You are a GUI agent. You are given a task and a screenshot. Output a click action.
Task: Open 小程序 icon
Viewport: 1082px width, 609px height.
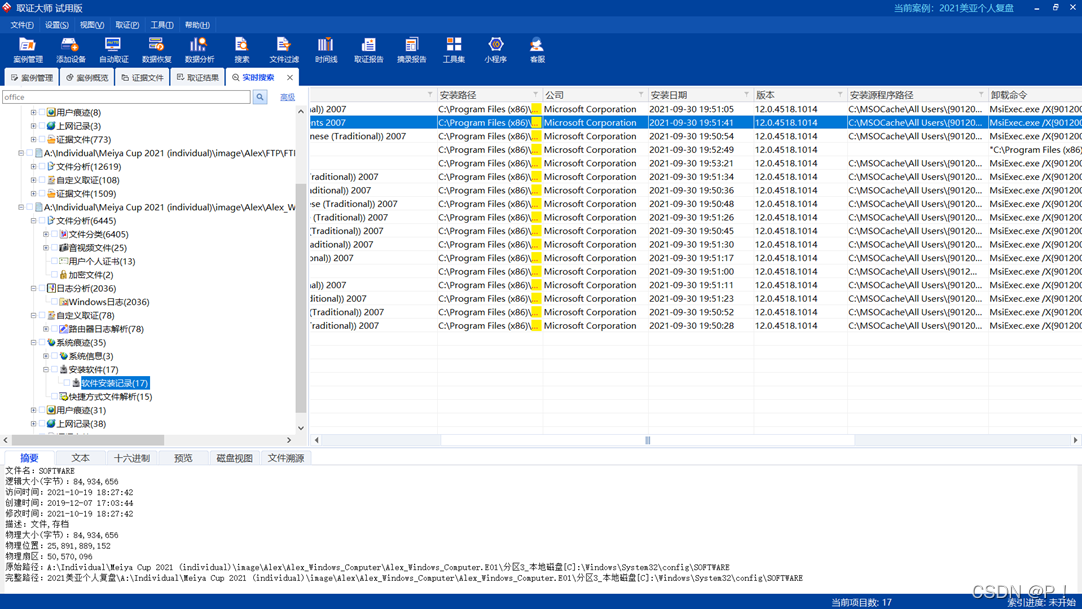point(495,50)
